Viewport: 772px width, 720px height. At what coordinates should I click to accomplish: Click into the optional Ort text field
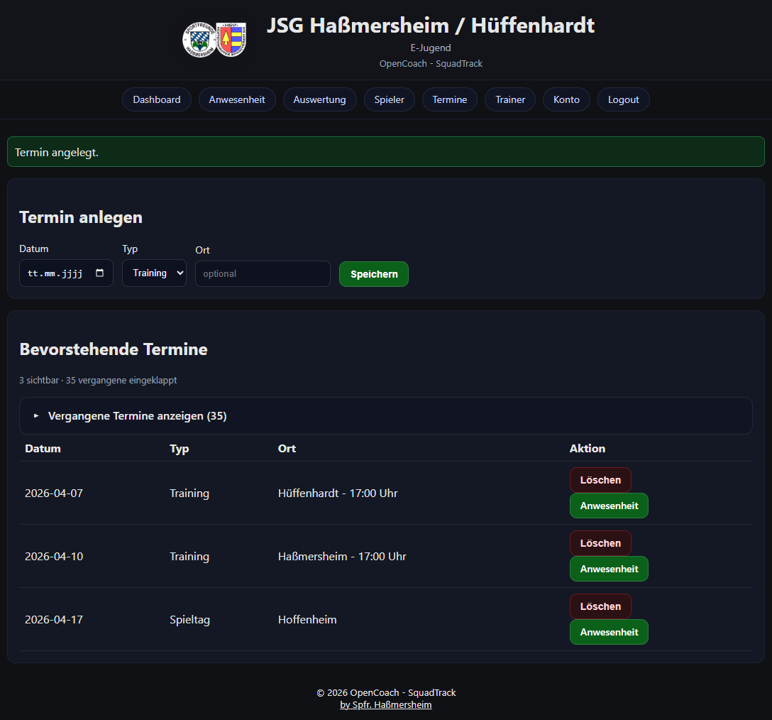click(x=262, y=273)
